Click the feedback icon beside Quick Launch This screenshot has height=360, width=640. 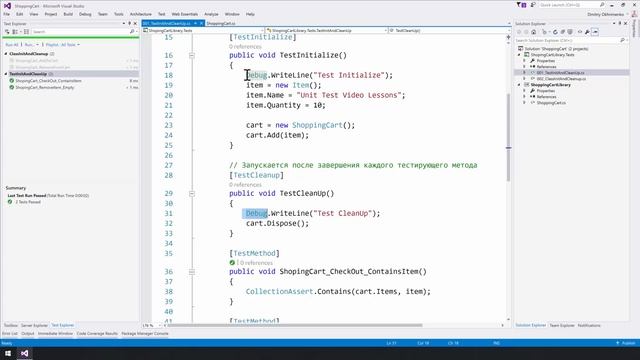[533, 5]
